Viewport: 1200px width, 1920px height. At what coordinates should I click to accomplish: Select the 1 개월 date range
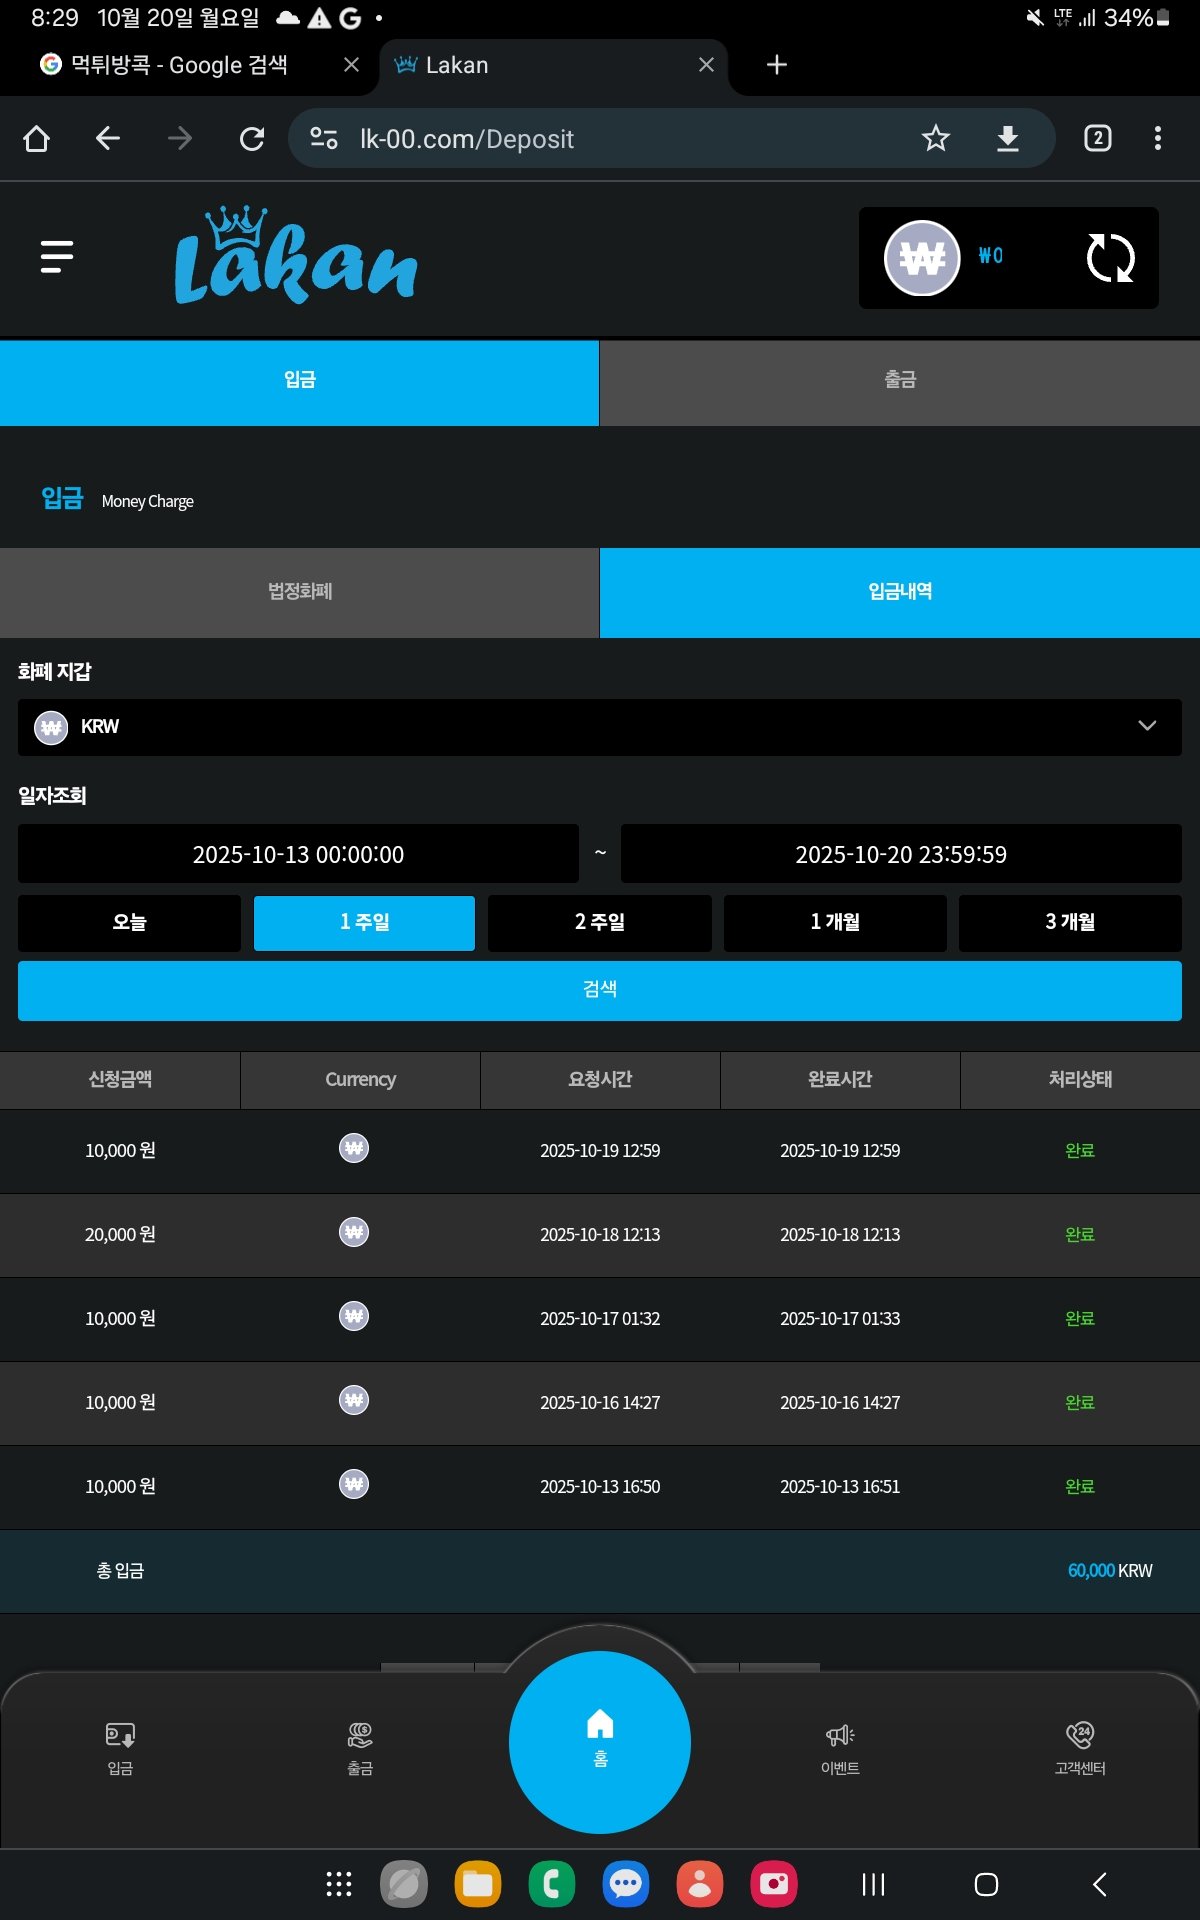835,922
